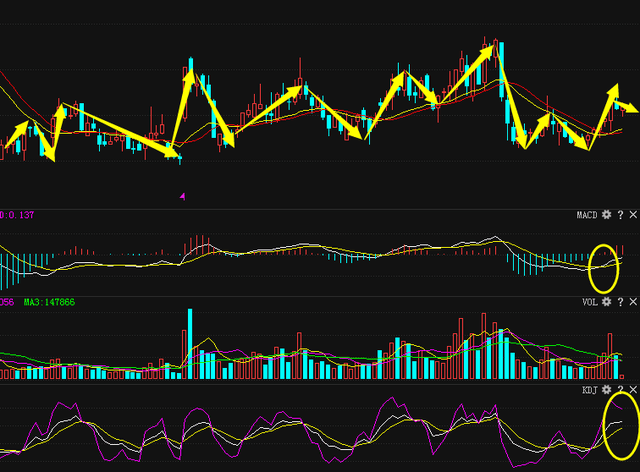Screen dimensions: 640x472
Task: Close the KDJ indicator panel
Action: tap(633, 388)
